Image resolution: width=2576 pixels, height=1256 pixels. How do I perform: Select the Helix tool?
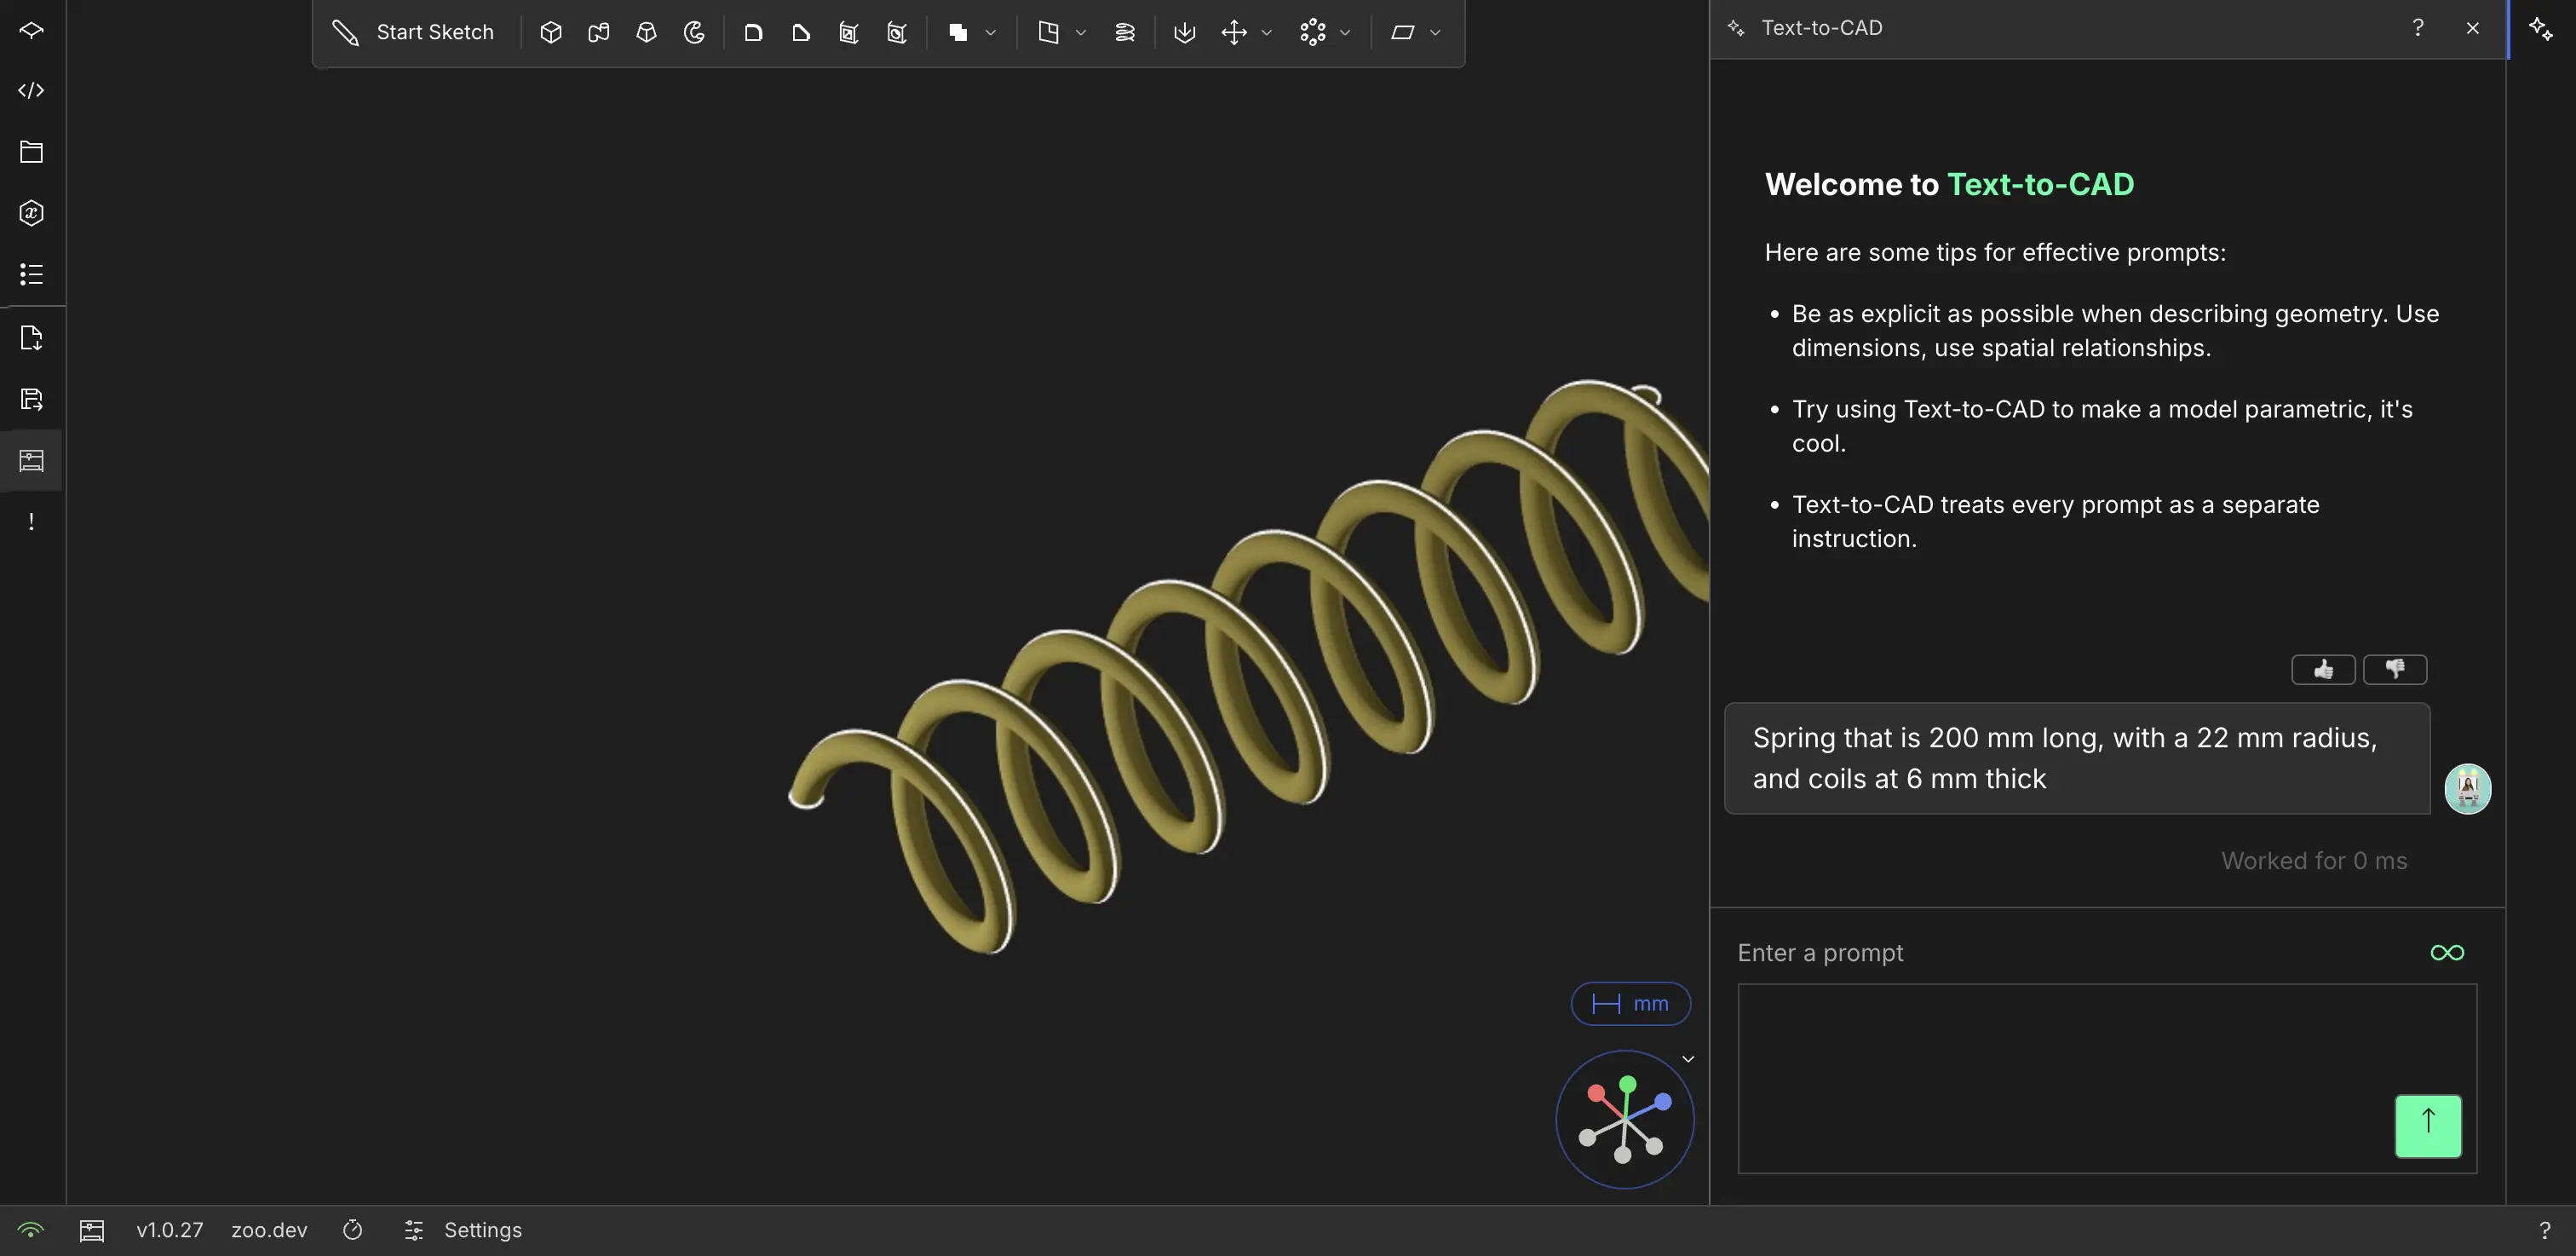click(x=1124, y=33)
